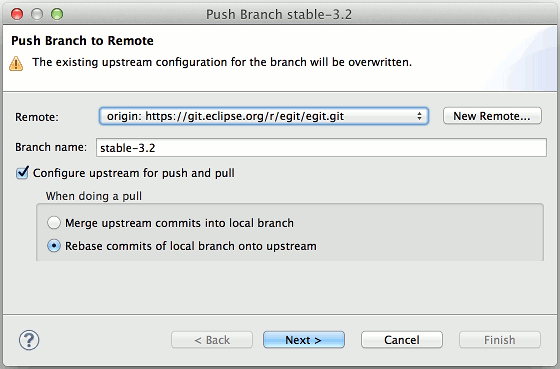
Task: Click the warning triangle icon
Action: click(x=16, y=64)
